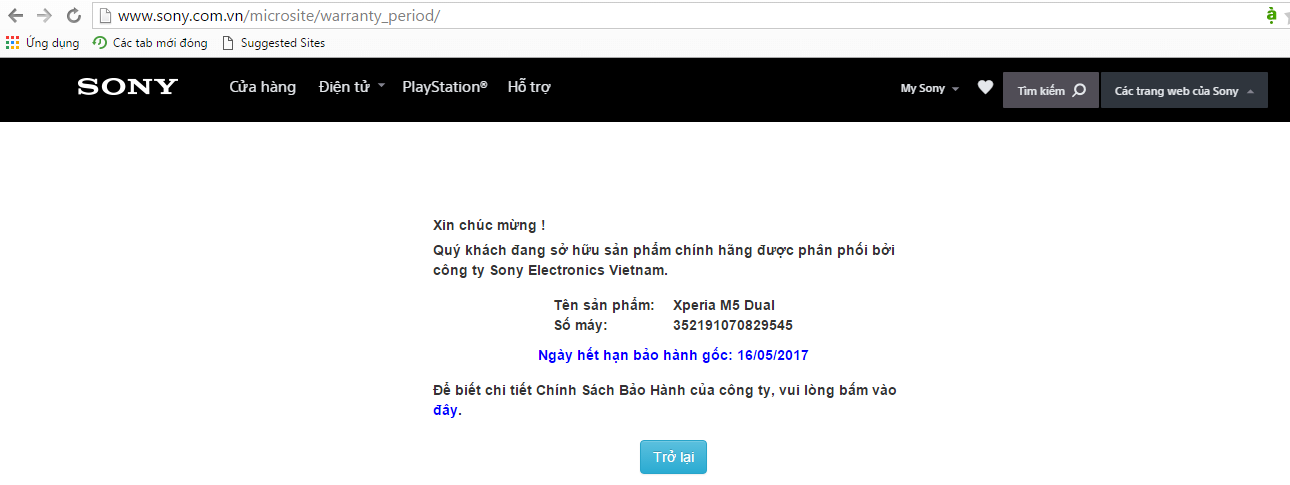Open the Hỗ trợ menu item
The image size is (1290, 485).
(x=529, y=87)
